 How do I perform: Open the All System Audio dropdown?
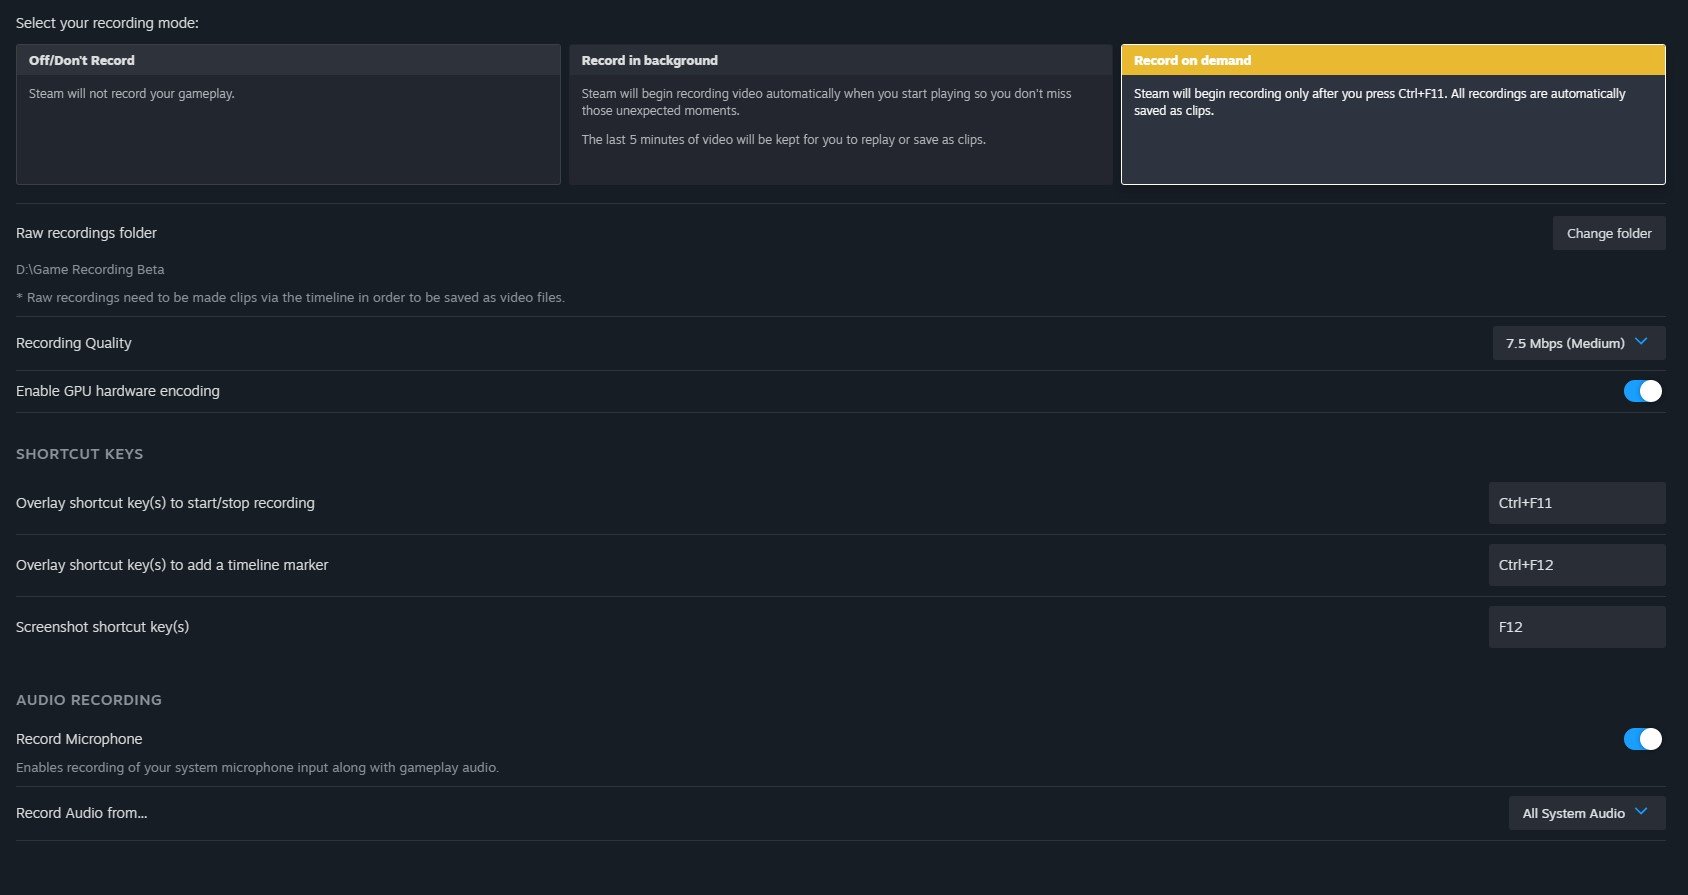pos(1587,813)
